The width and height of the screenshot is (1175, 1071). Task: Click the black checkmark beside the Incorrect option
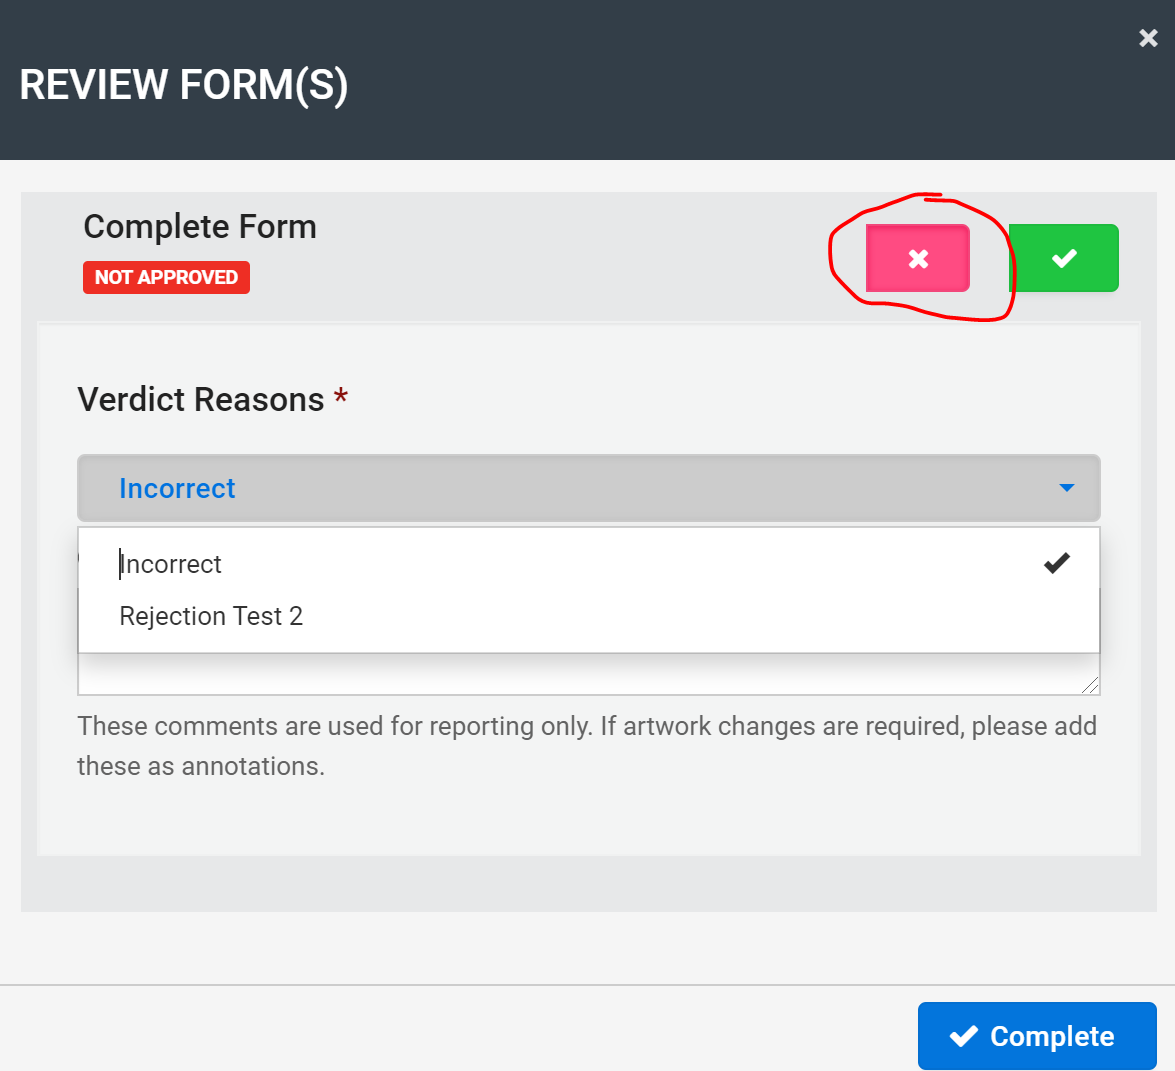coord(1056,563)
